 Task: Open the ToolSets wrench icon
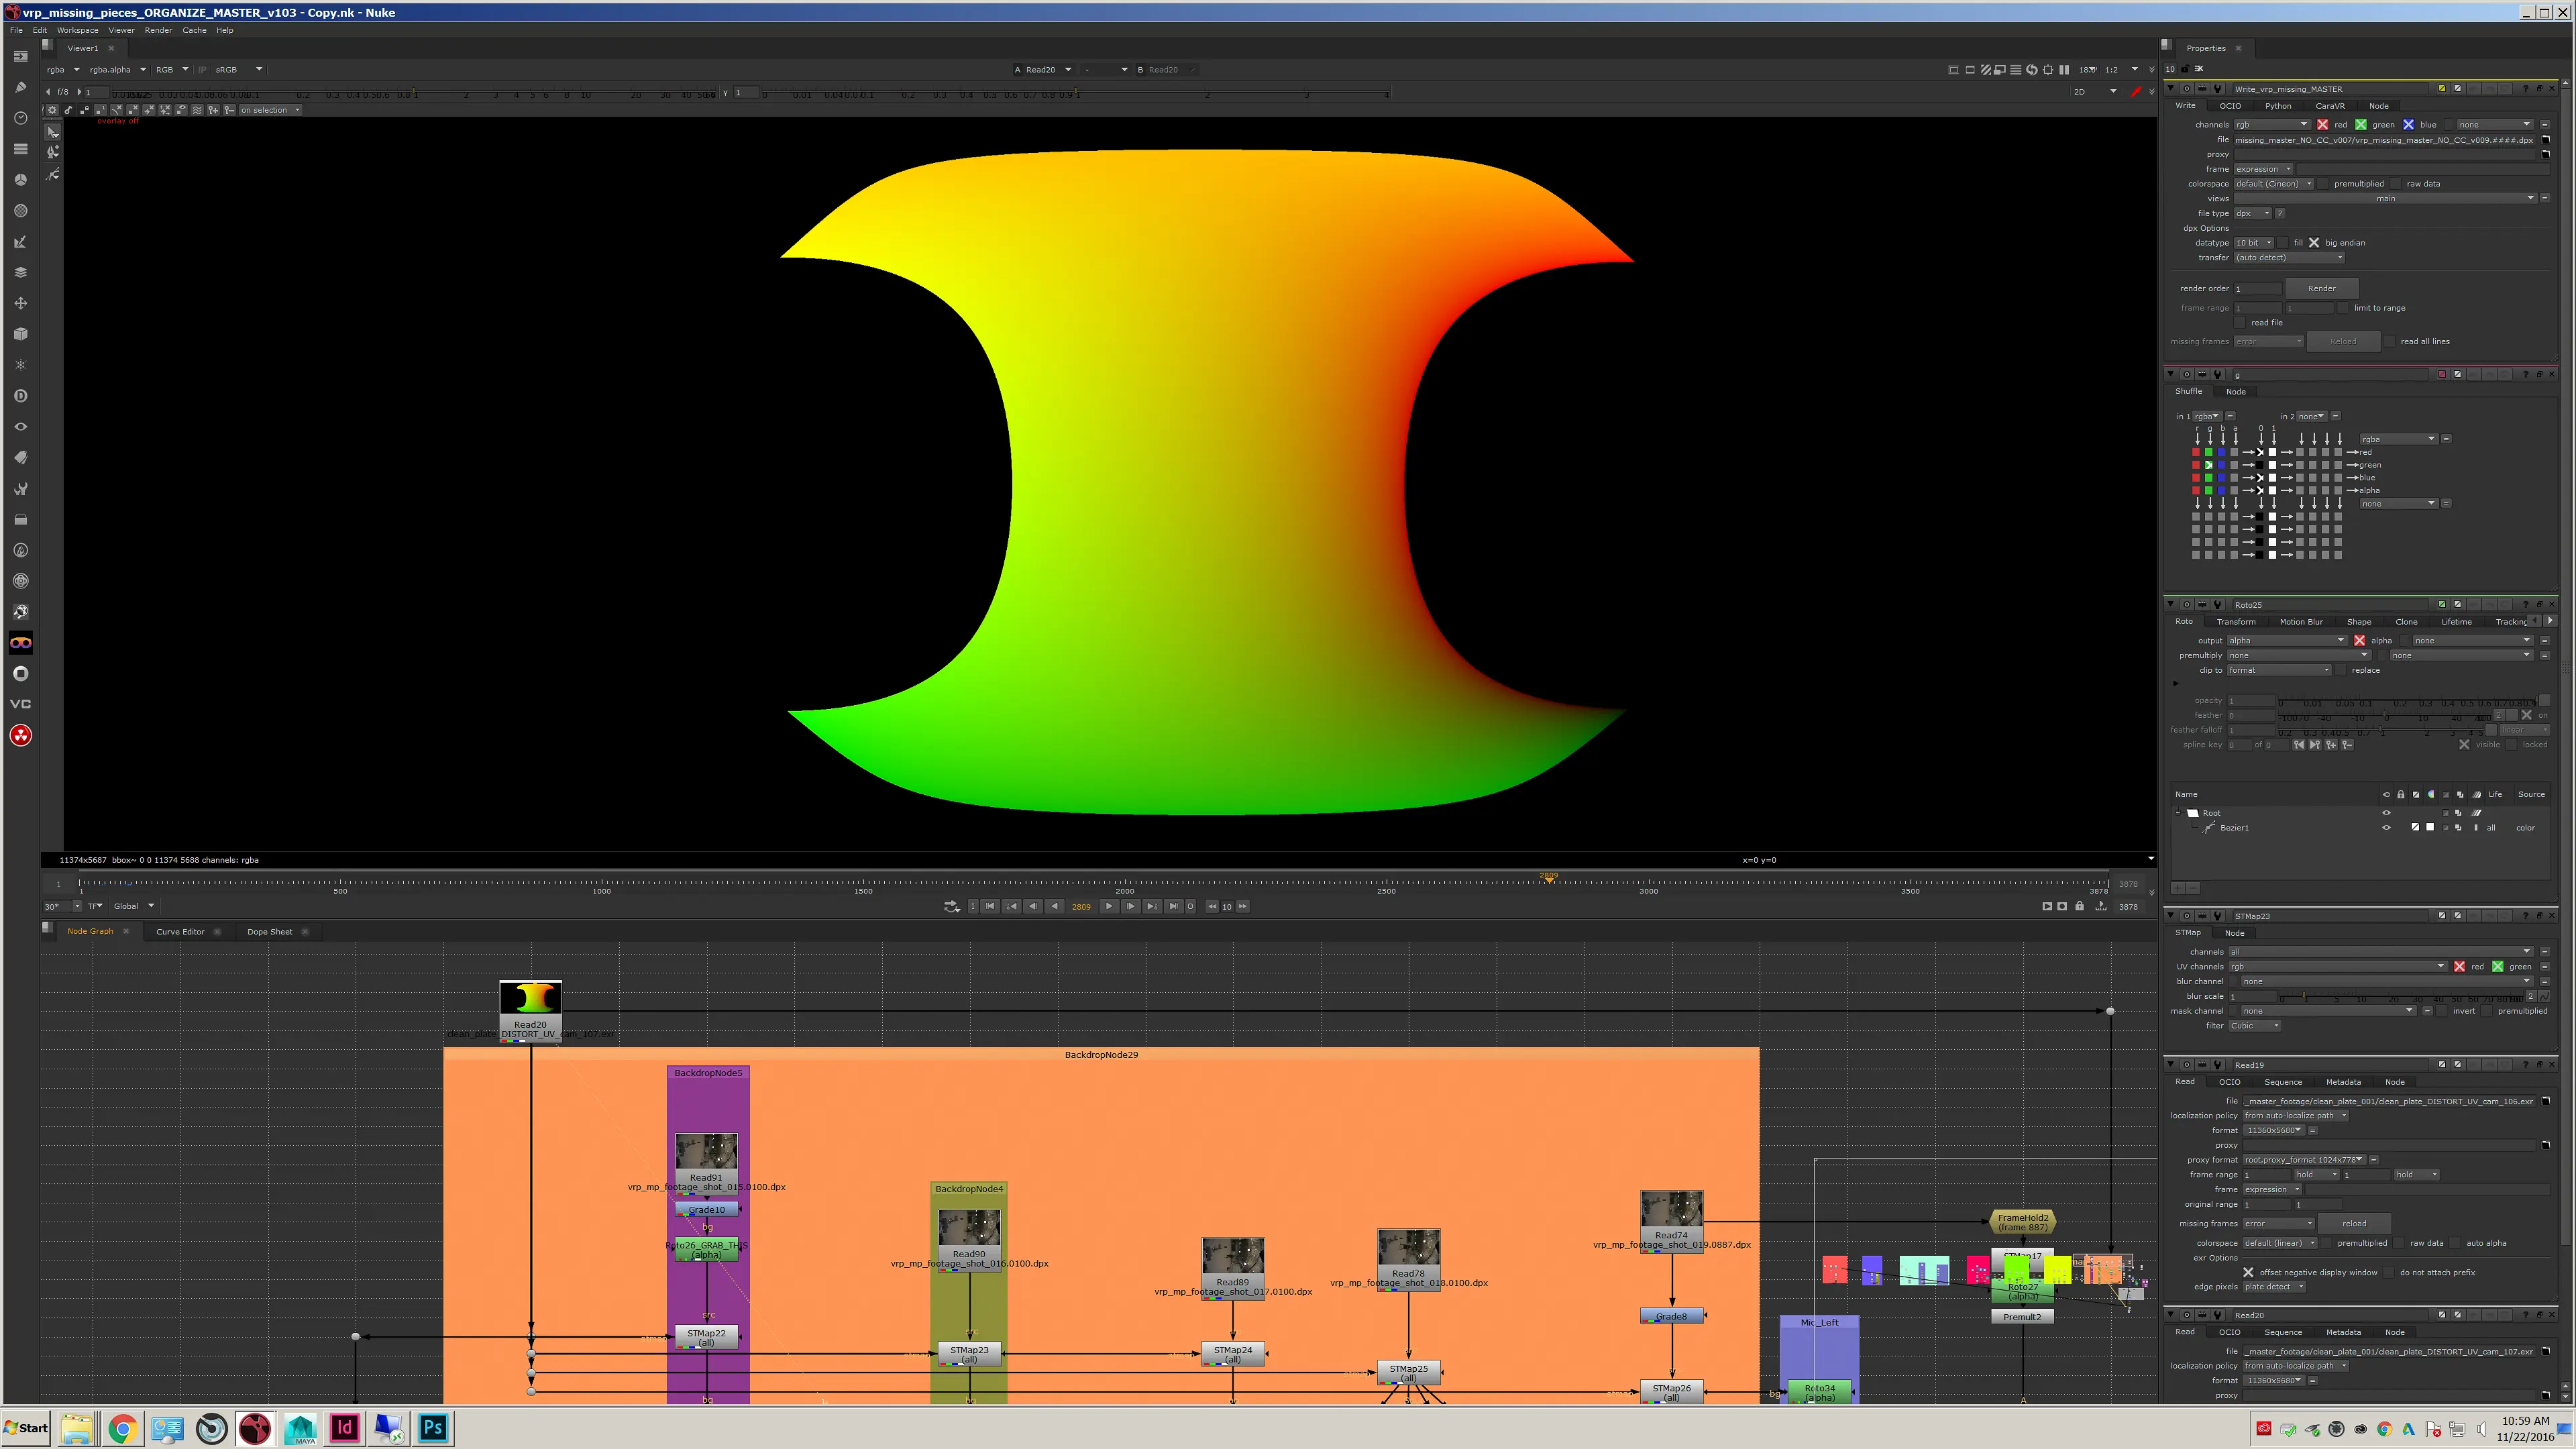click(x=20, y=489)
